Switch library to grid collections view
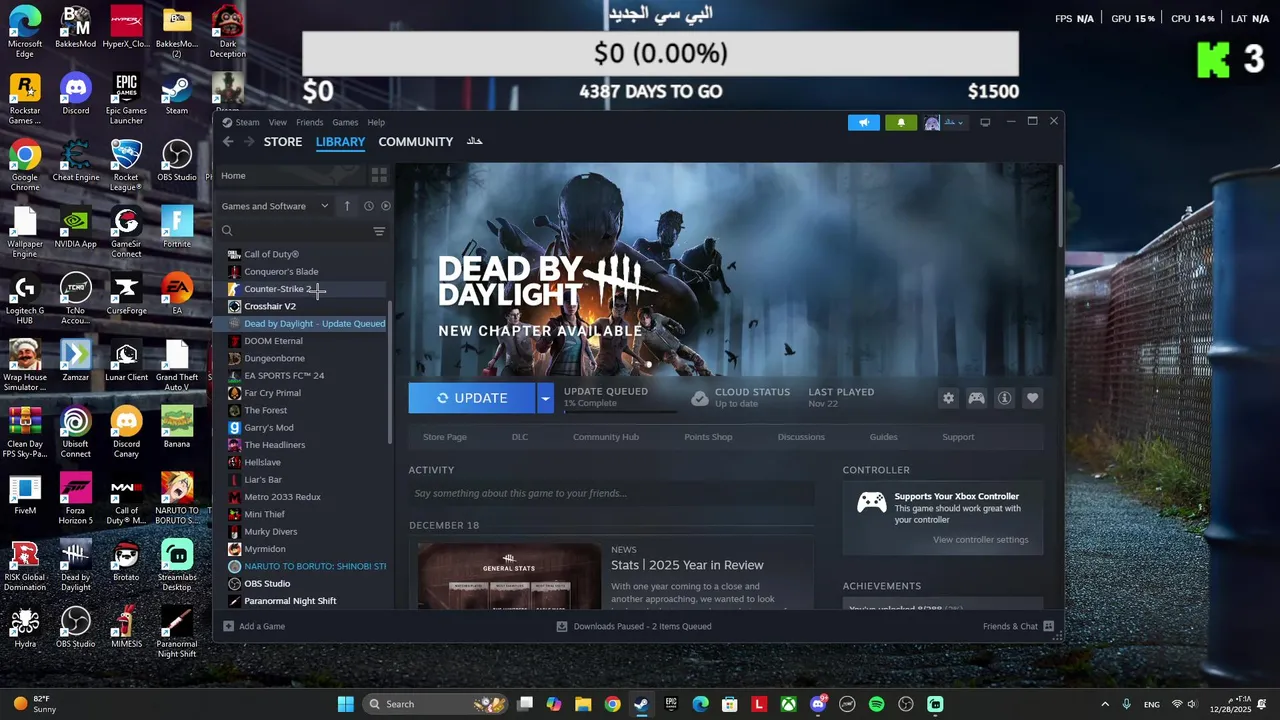Viewport: 1280px width, 720px height. click(x=379, y=175)
